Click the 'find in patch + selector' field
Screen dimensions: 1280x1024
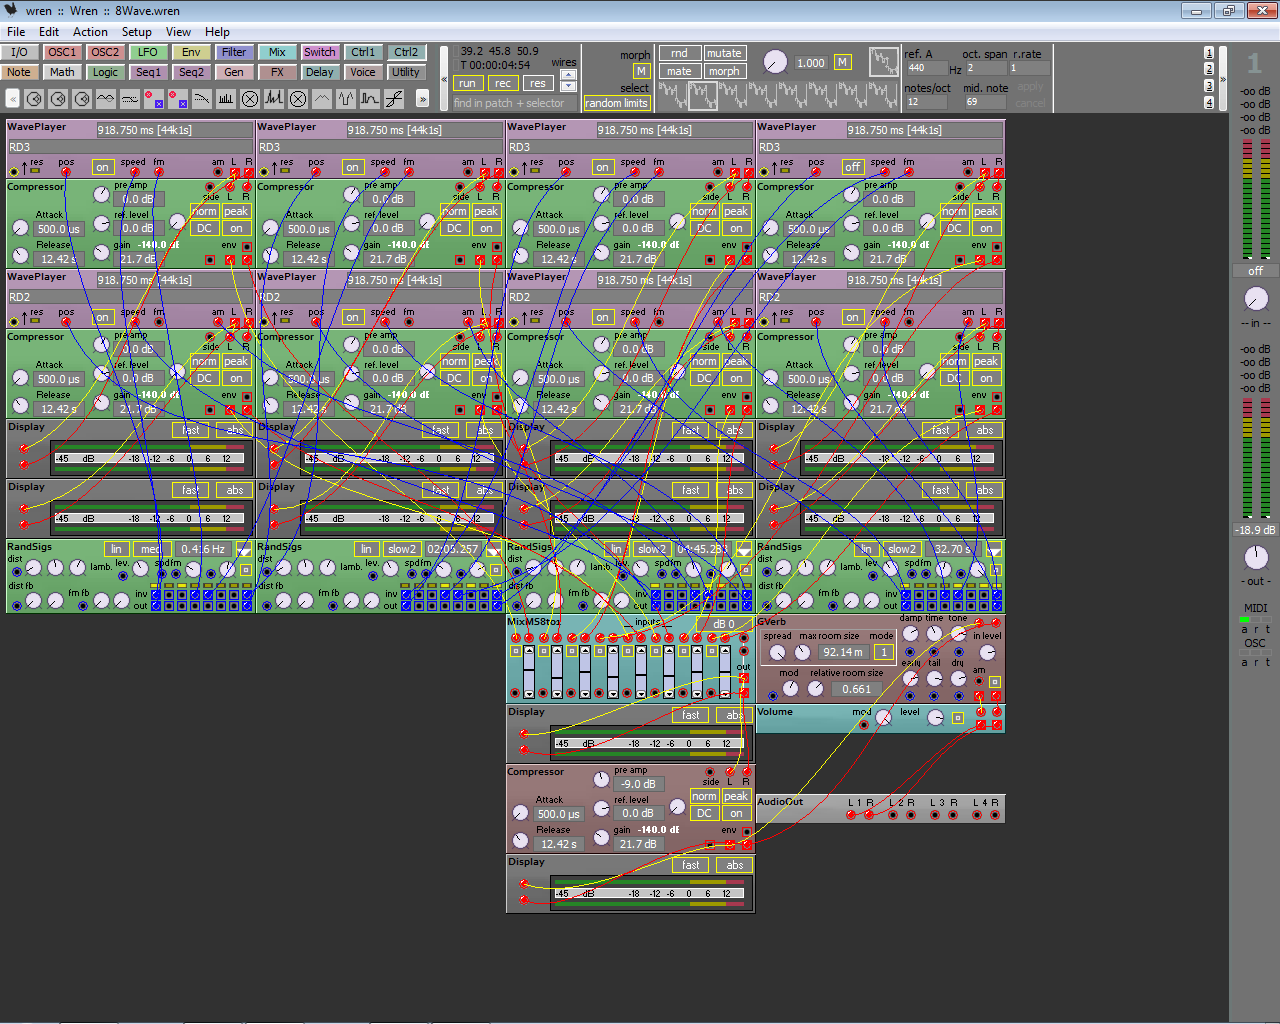pos(510,103)
